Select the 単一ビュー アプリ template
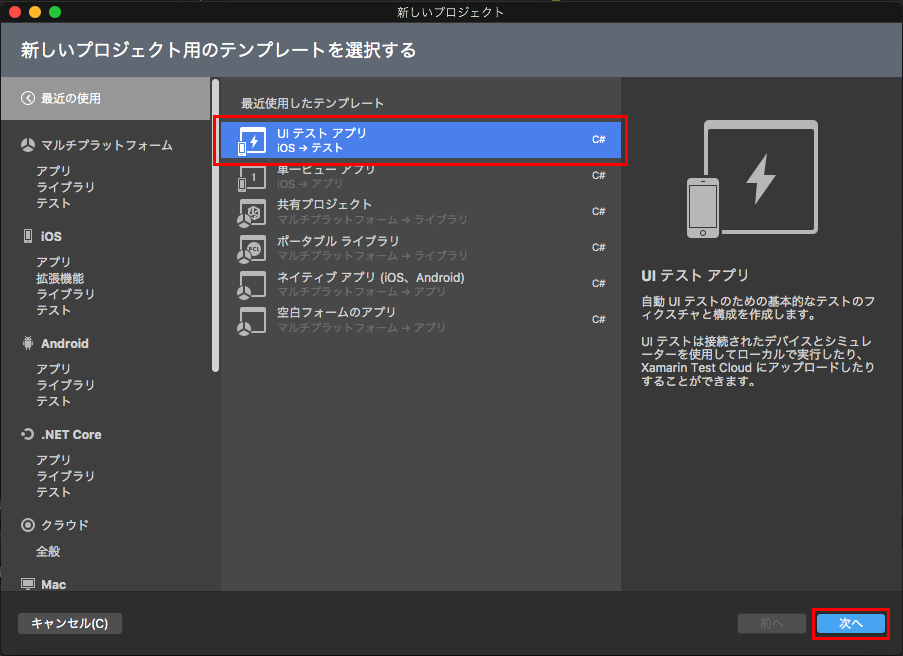Image resolution: width=903 pixels, height=656 pixels. (420, 176)
